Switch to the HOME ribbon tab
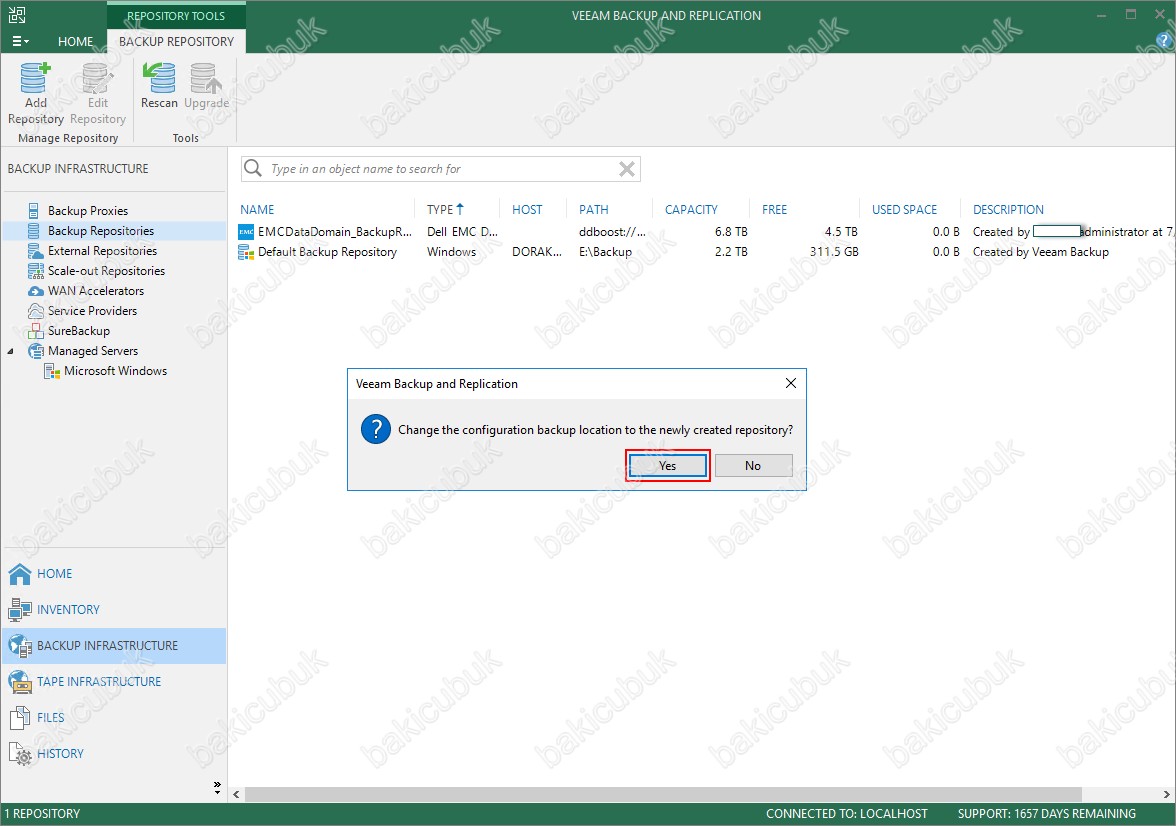 [76, 41]
